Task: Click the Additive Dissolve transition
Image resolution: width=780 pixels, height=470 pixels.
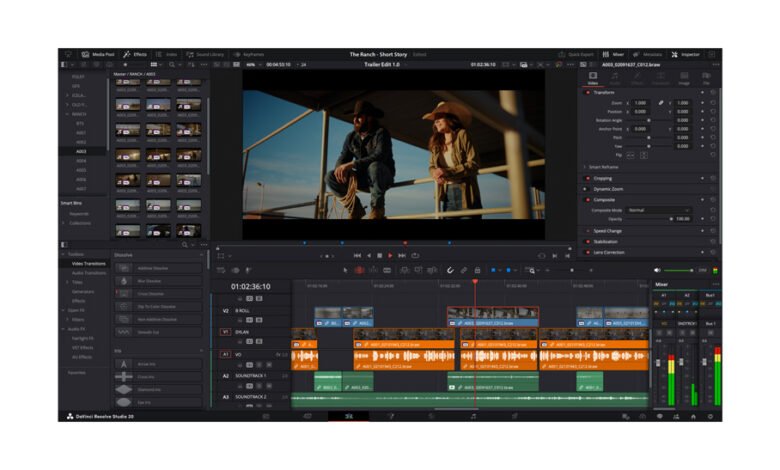Action: pos(158,268)
